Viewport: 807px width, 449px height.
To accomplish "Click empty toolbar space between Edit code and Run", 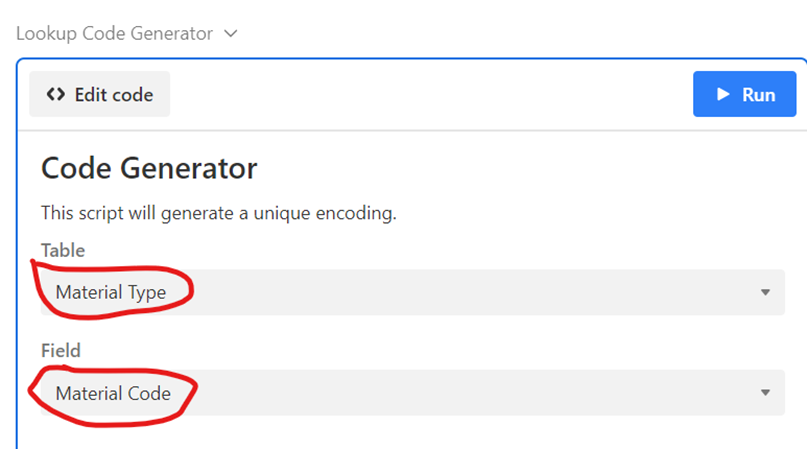I will pyautogui.click(x=430, y=95).
